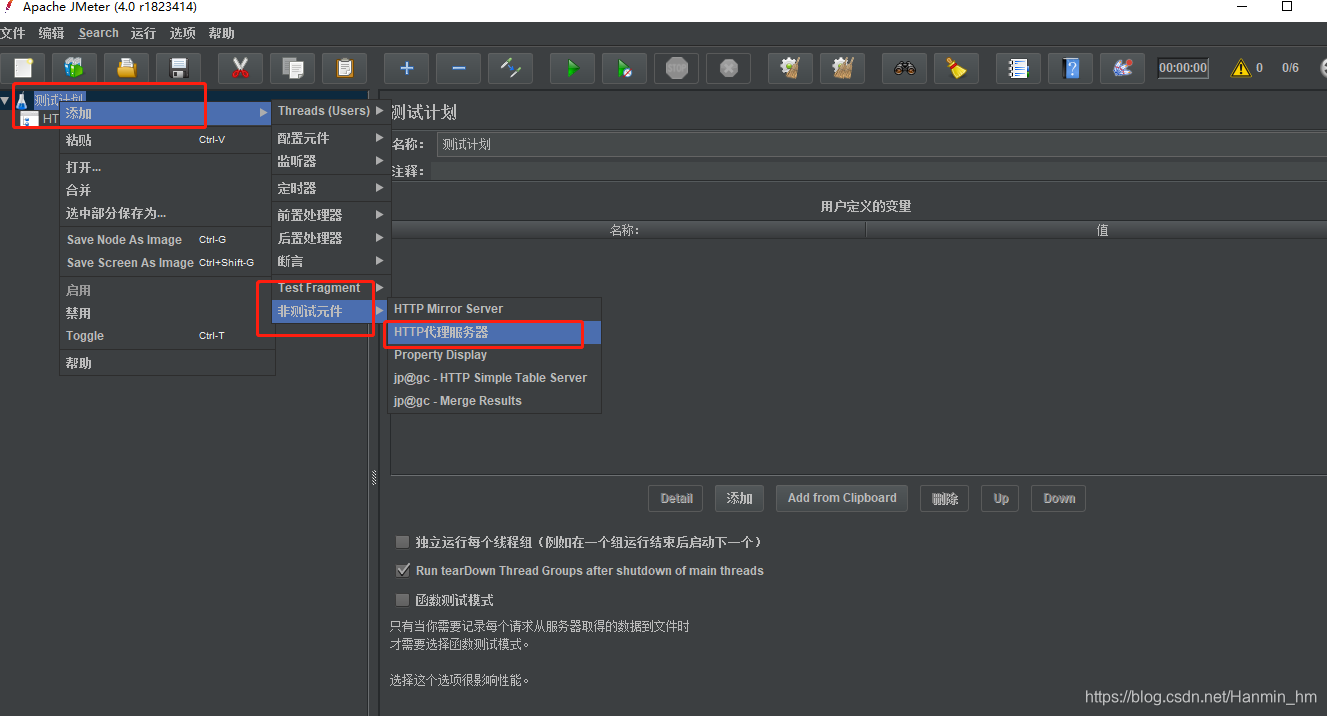This screenshot has width=1327, height=716.
Task: Click the Paste clipboard icon
Action: coord(344,69)
